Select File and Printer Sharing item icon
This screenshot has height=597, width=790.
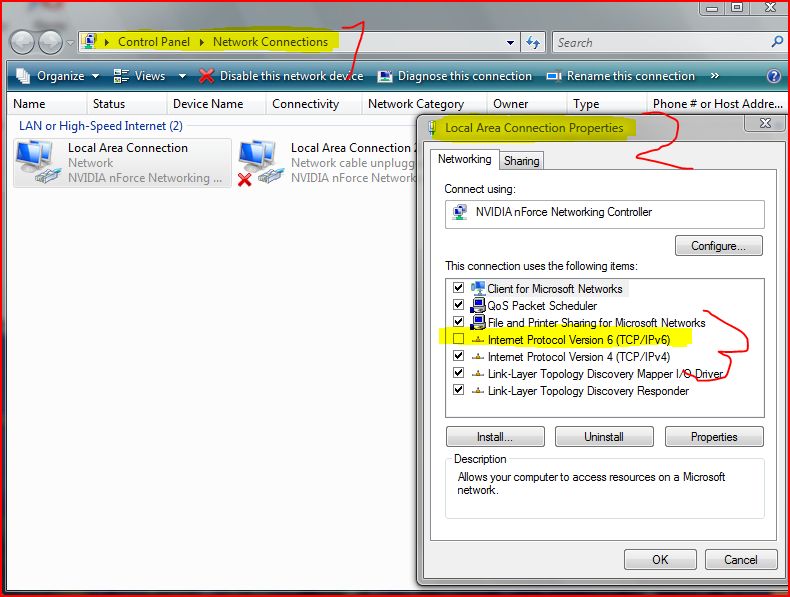pyautogui.click(x=478, y=322)
